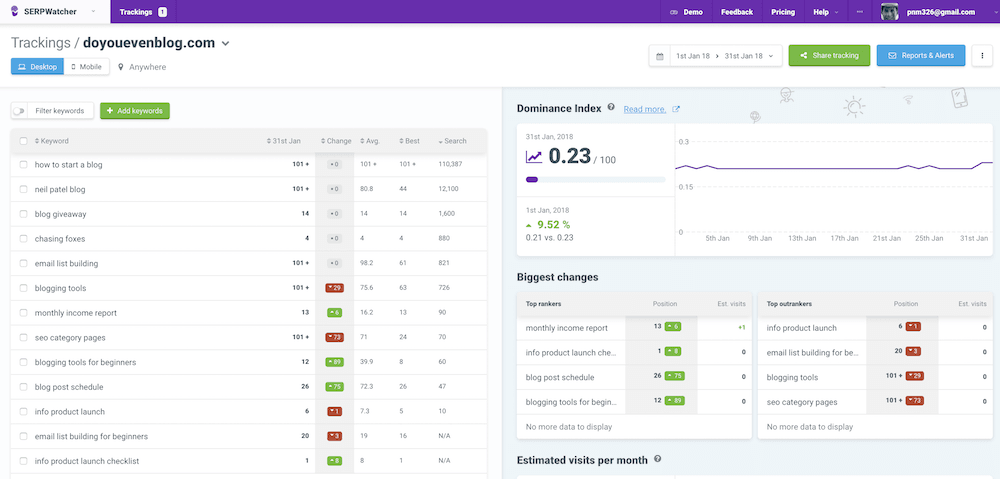The image size is (1000, 479).
Task: Click the Dominance Index help question icon
Action: tap(611, 107)
